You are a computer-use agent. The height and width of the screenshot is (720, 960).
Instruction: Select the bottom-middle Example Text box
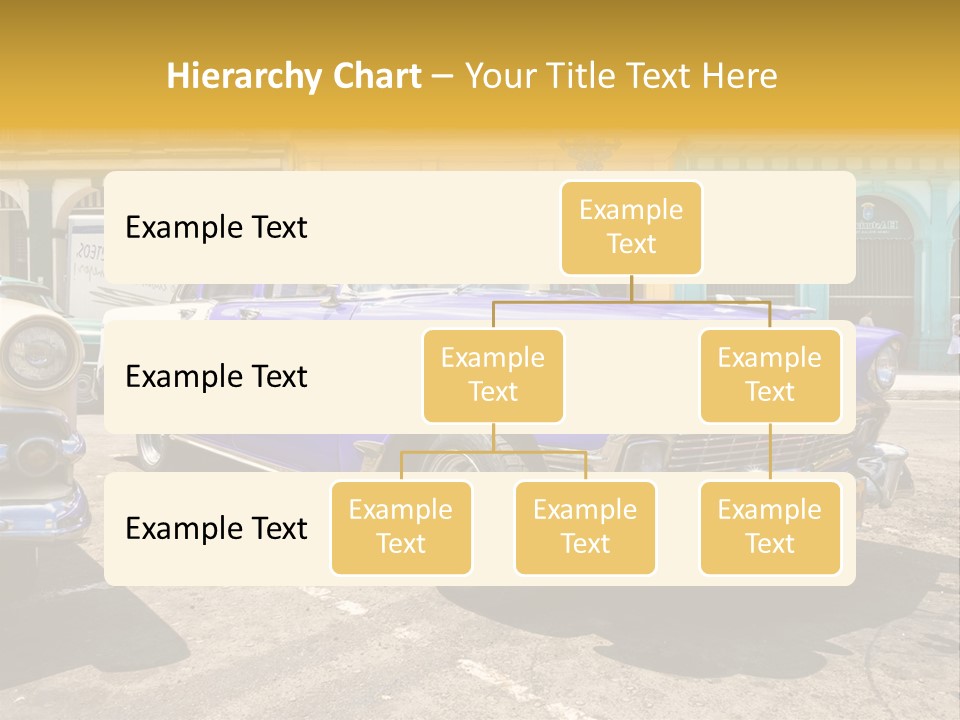tap(585, 527)
